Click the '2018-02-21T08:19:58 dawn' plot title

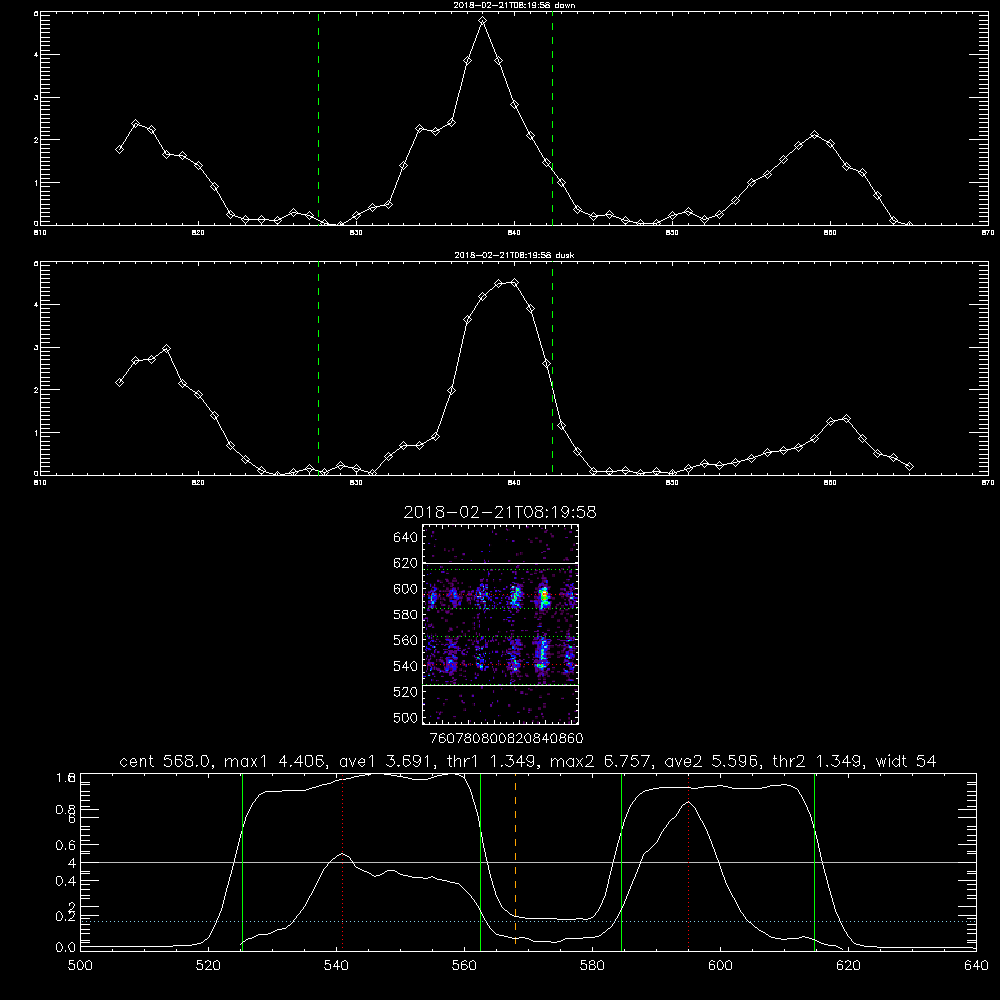tap(514, 5)
